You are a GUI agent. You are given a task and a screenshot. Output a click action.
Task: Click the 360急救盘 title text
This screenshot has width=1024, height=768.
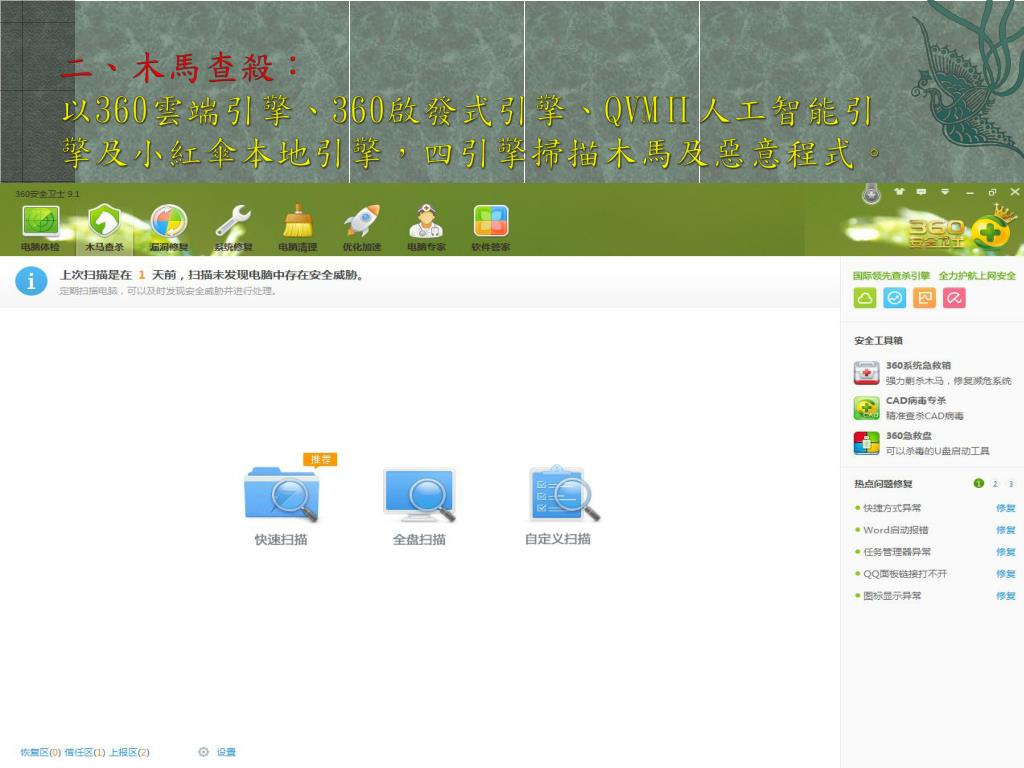pos(909,436)
